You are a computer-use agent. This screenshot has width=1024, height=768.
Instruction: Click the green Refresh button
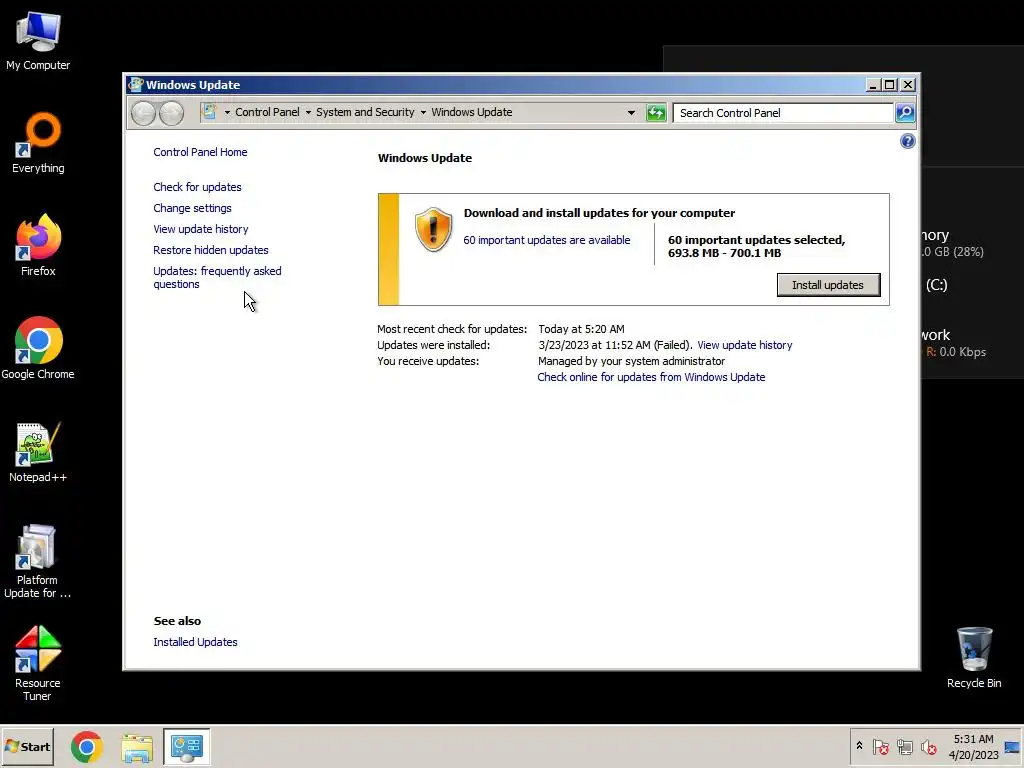pos(656,113)
